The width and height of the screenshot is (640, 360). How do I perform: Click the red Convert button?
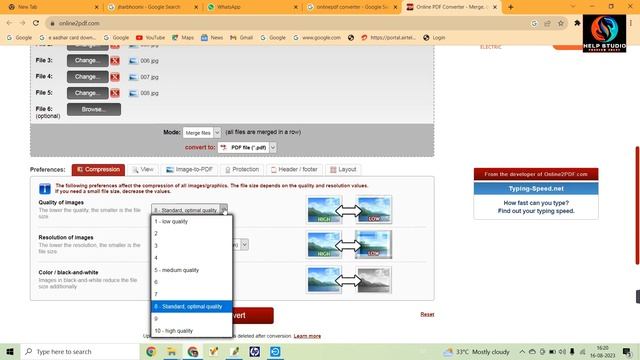pos(253,316)
